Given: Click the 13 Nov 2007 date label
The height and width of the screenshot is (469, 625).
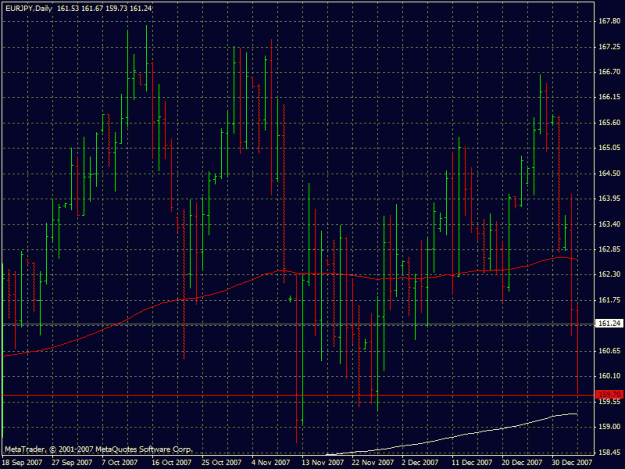Looking at the screenshot, I should pyautogui.click(x=322, y=462).
